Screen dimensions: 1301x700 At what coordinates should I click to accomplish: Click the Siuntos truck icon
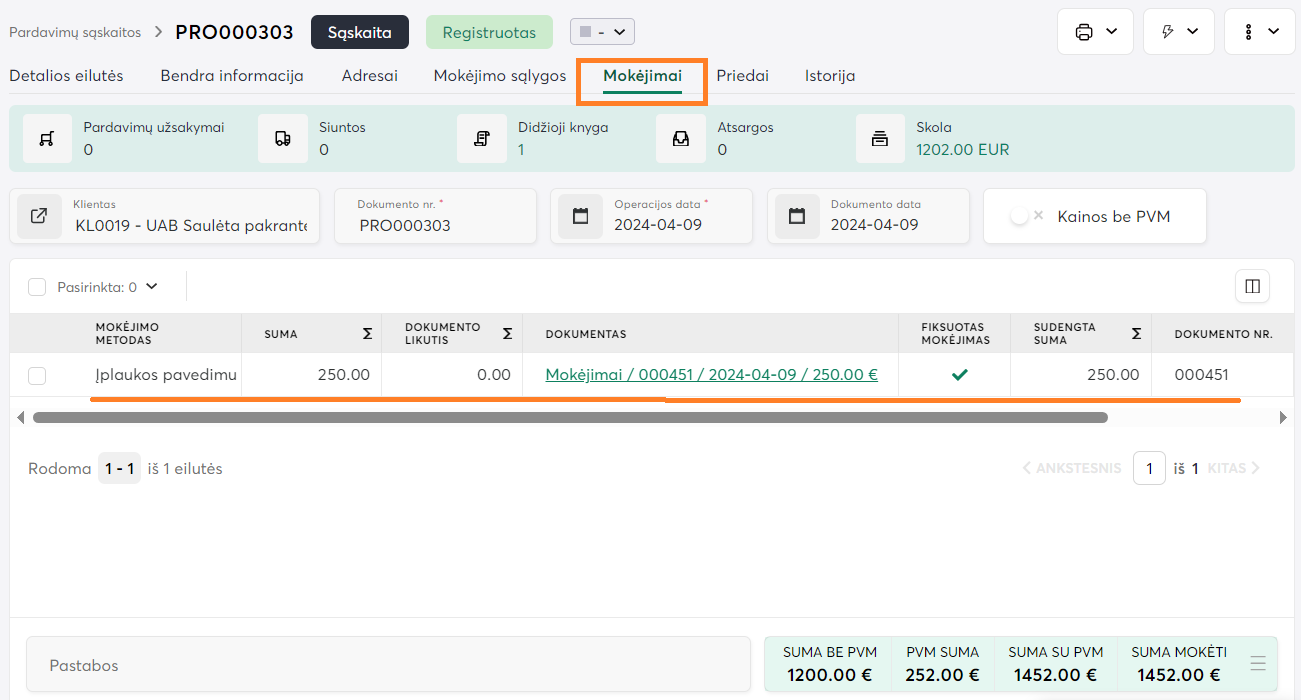(x=283, y=139)
